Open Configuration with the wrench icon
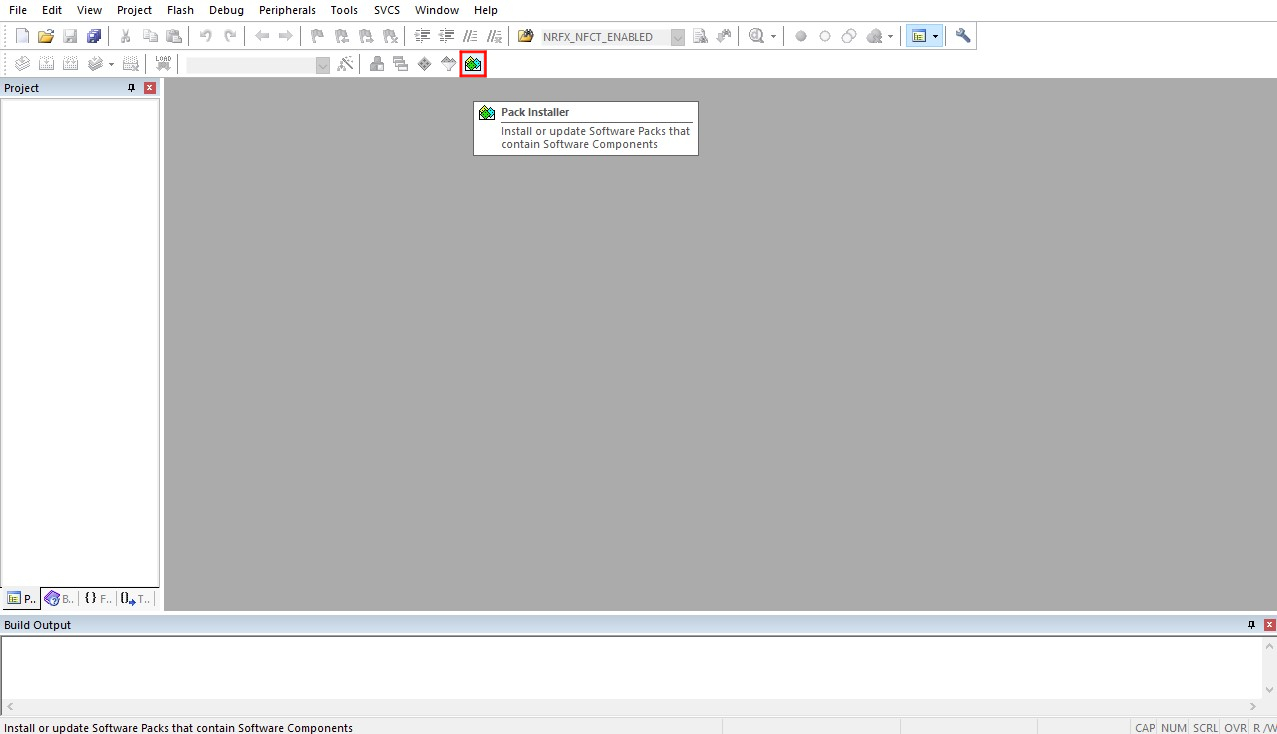The image size is (1277, 734). tap(963, 36)
